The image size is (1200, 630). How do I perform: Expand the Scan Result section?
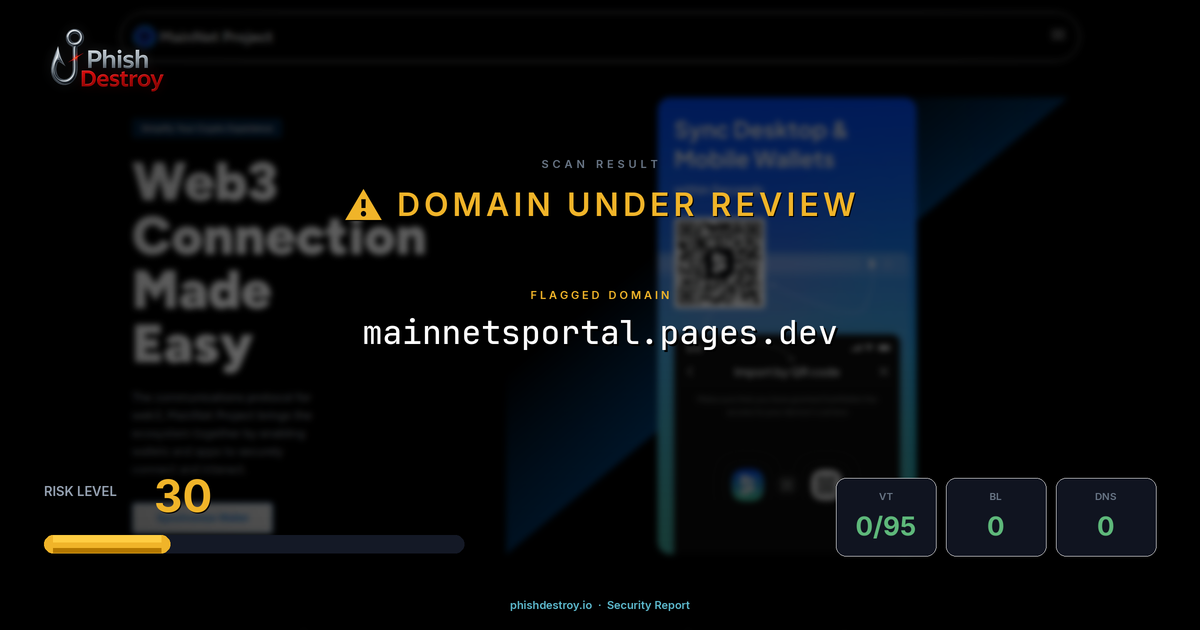pos(600,163)
